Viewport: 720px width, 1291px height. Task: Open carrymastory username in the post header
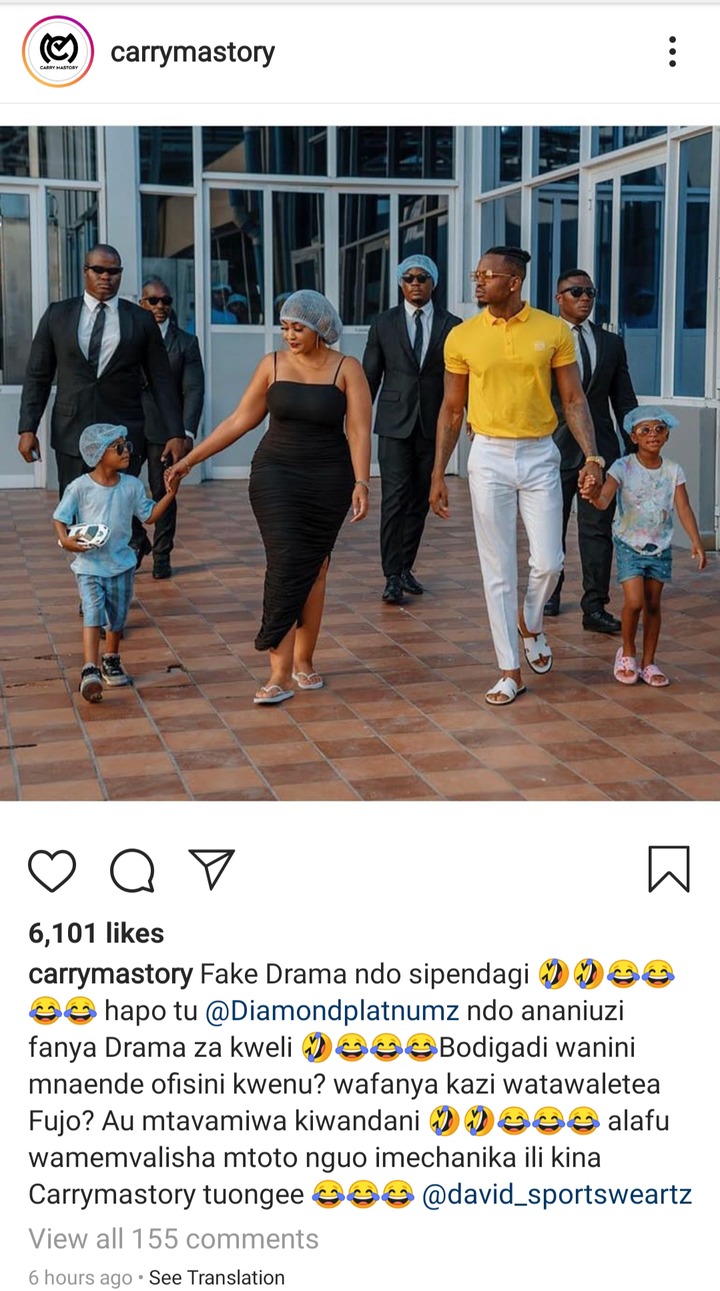coord(192,52)
